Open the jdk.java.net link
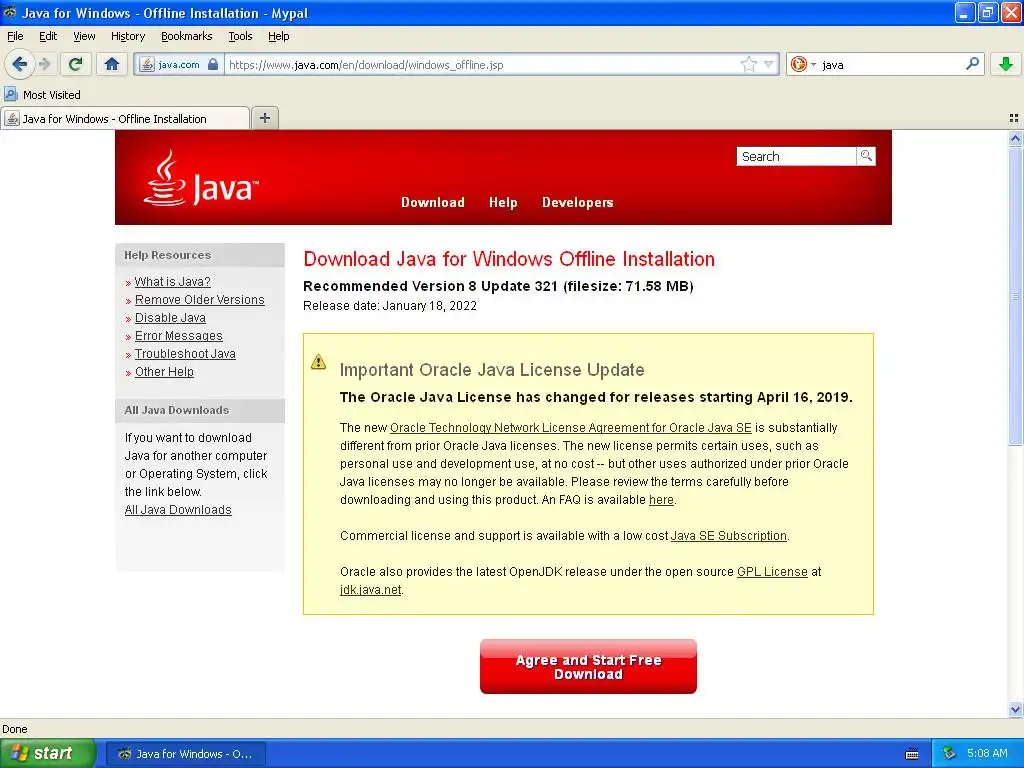Screen dimensions: 1024x768 click(x=370, y=590)
